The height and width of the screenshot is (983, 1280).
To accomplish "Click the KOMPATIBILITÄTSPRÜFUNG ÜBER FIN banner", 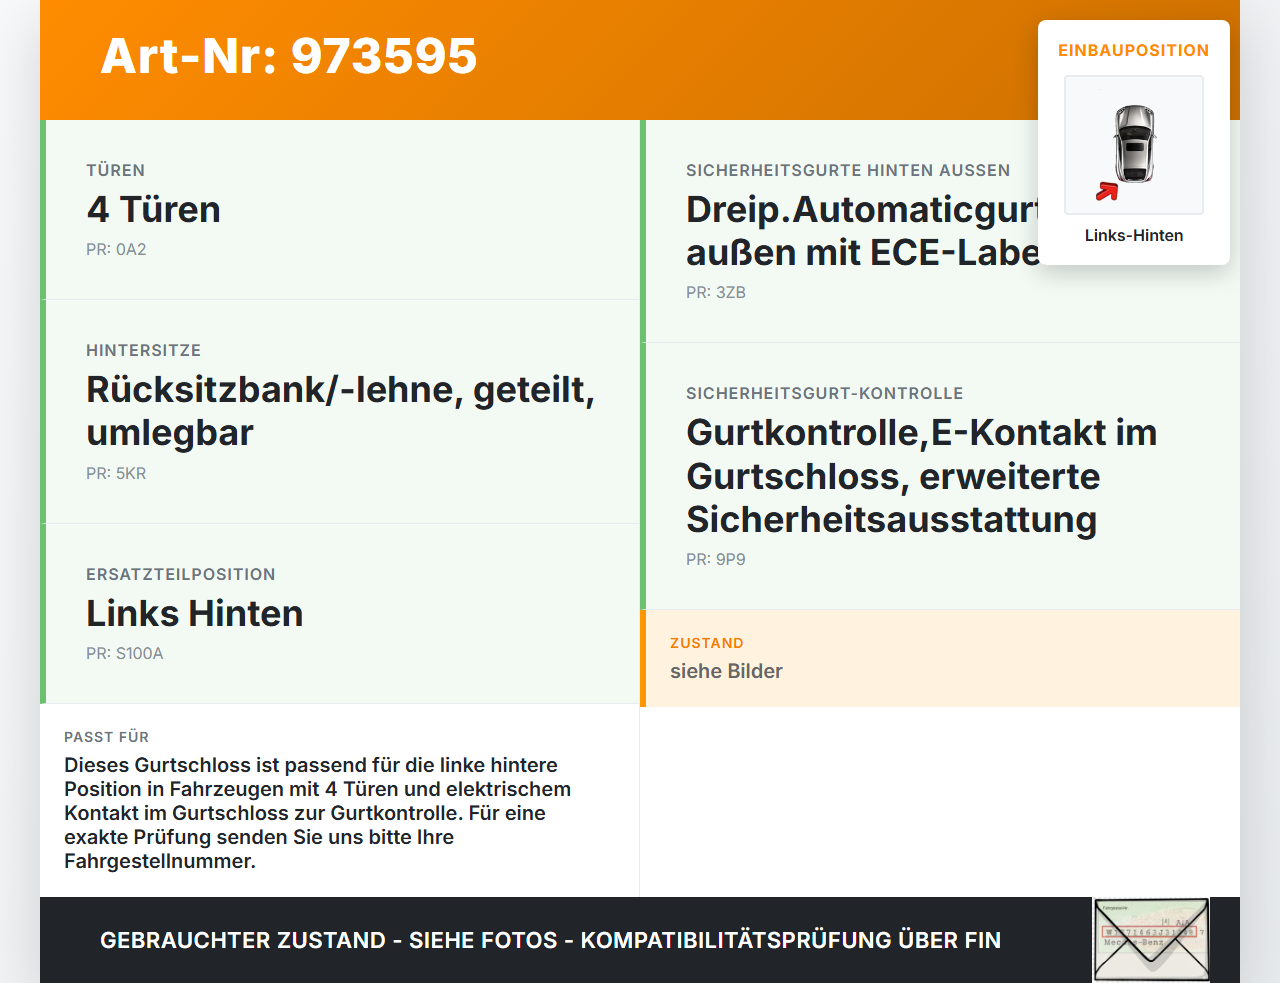I will 550,941.
